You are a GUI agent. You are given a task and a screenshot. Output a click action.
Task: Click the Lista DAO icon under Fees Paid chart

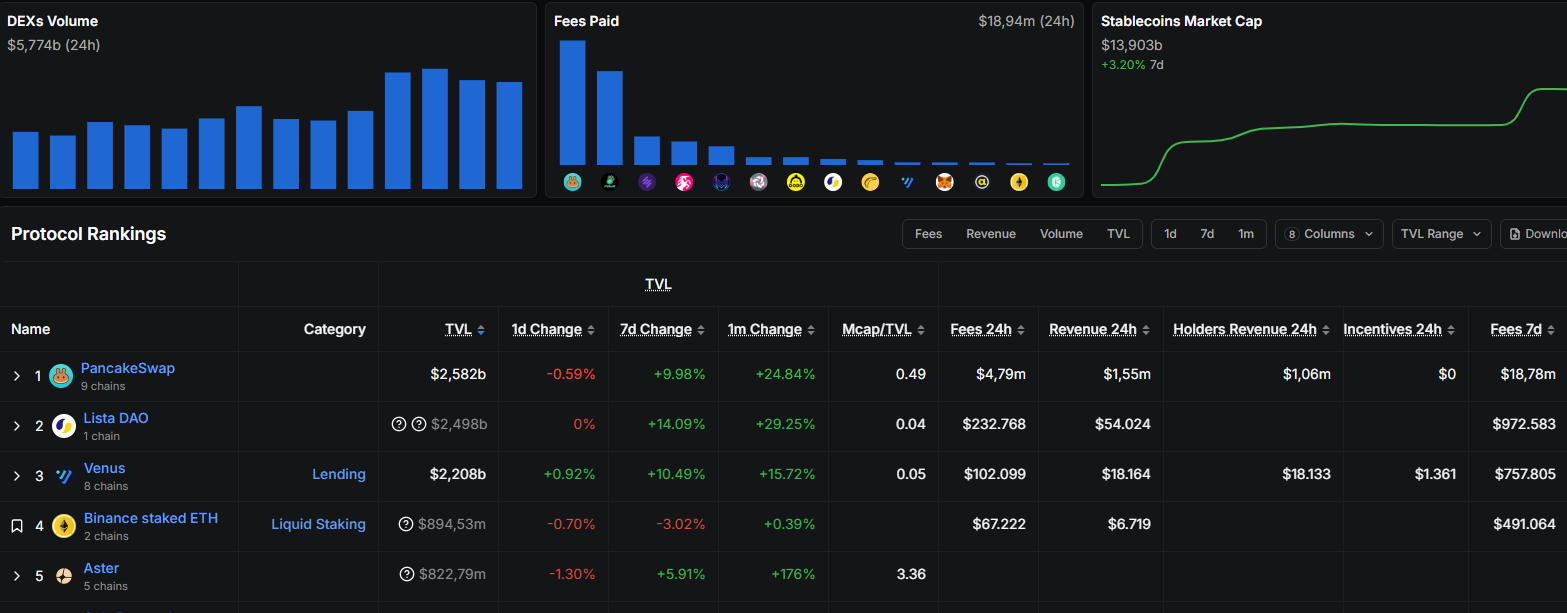tap(833, 182)
